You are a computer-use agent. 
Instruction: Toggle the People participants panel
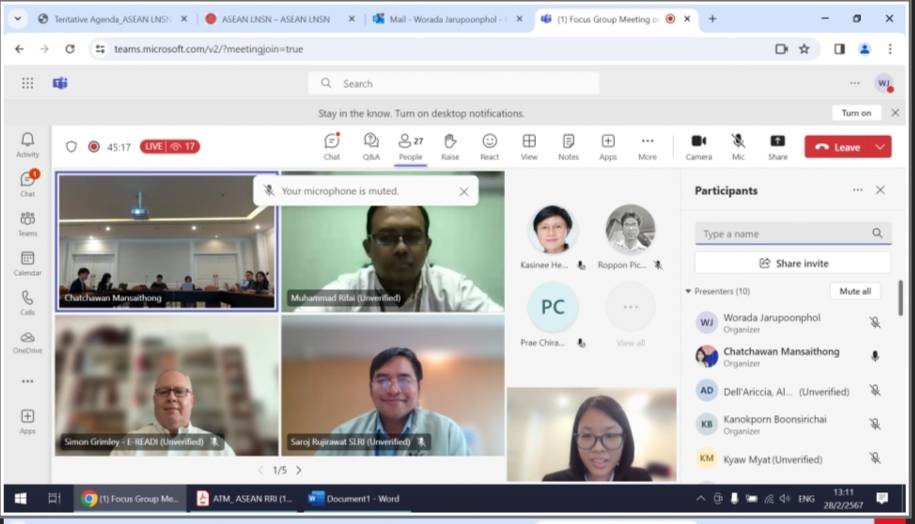tap(410, 146)
